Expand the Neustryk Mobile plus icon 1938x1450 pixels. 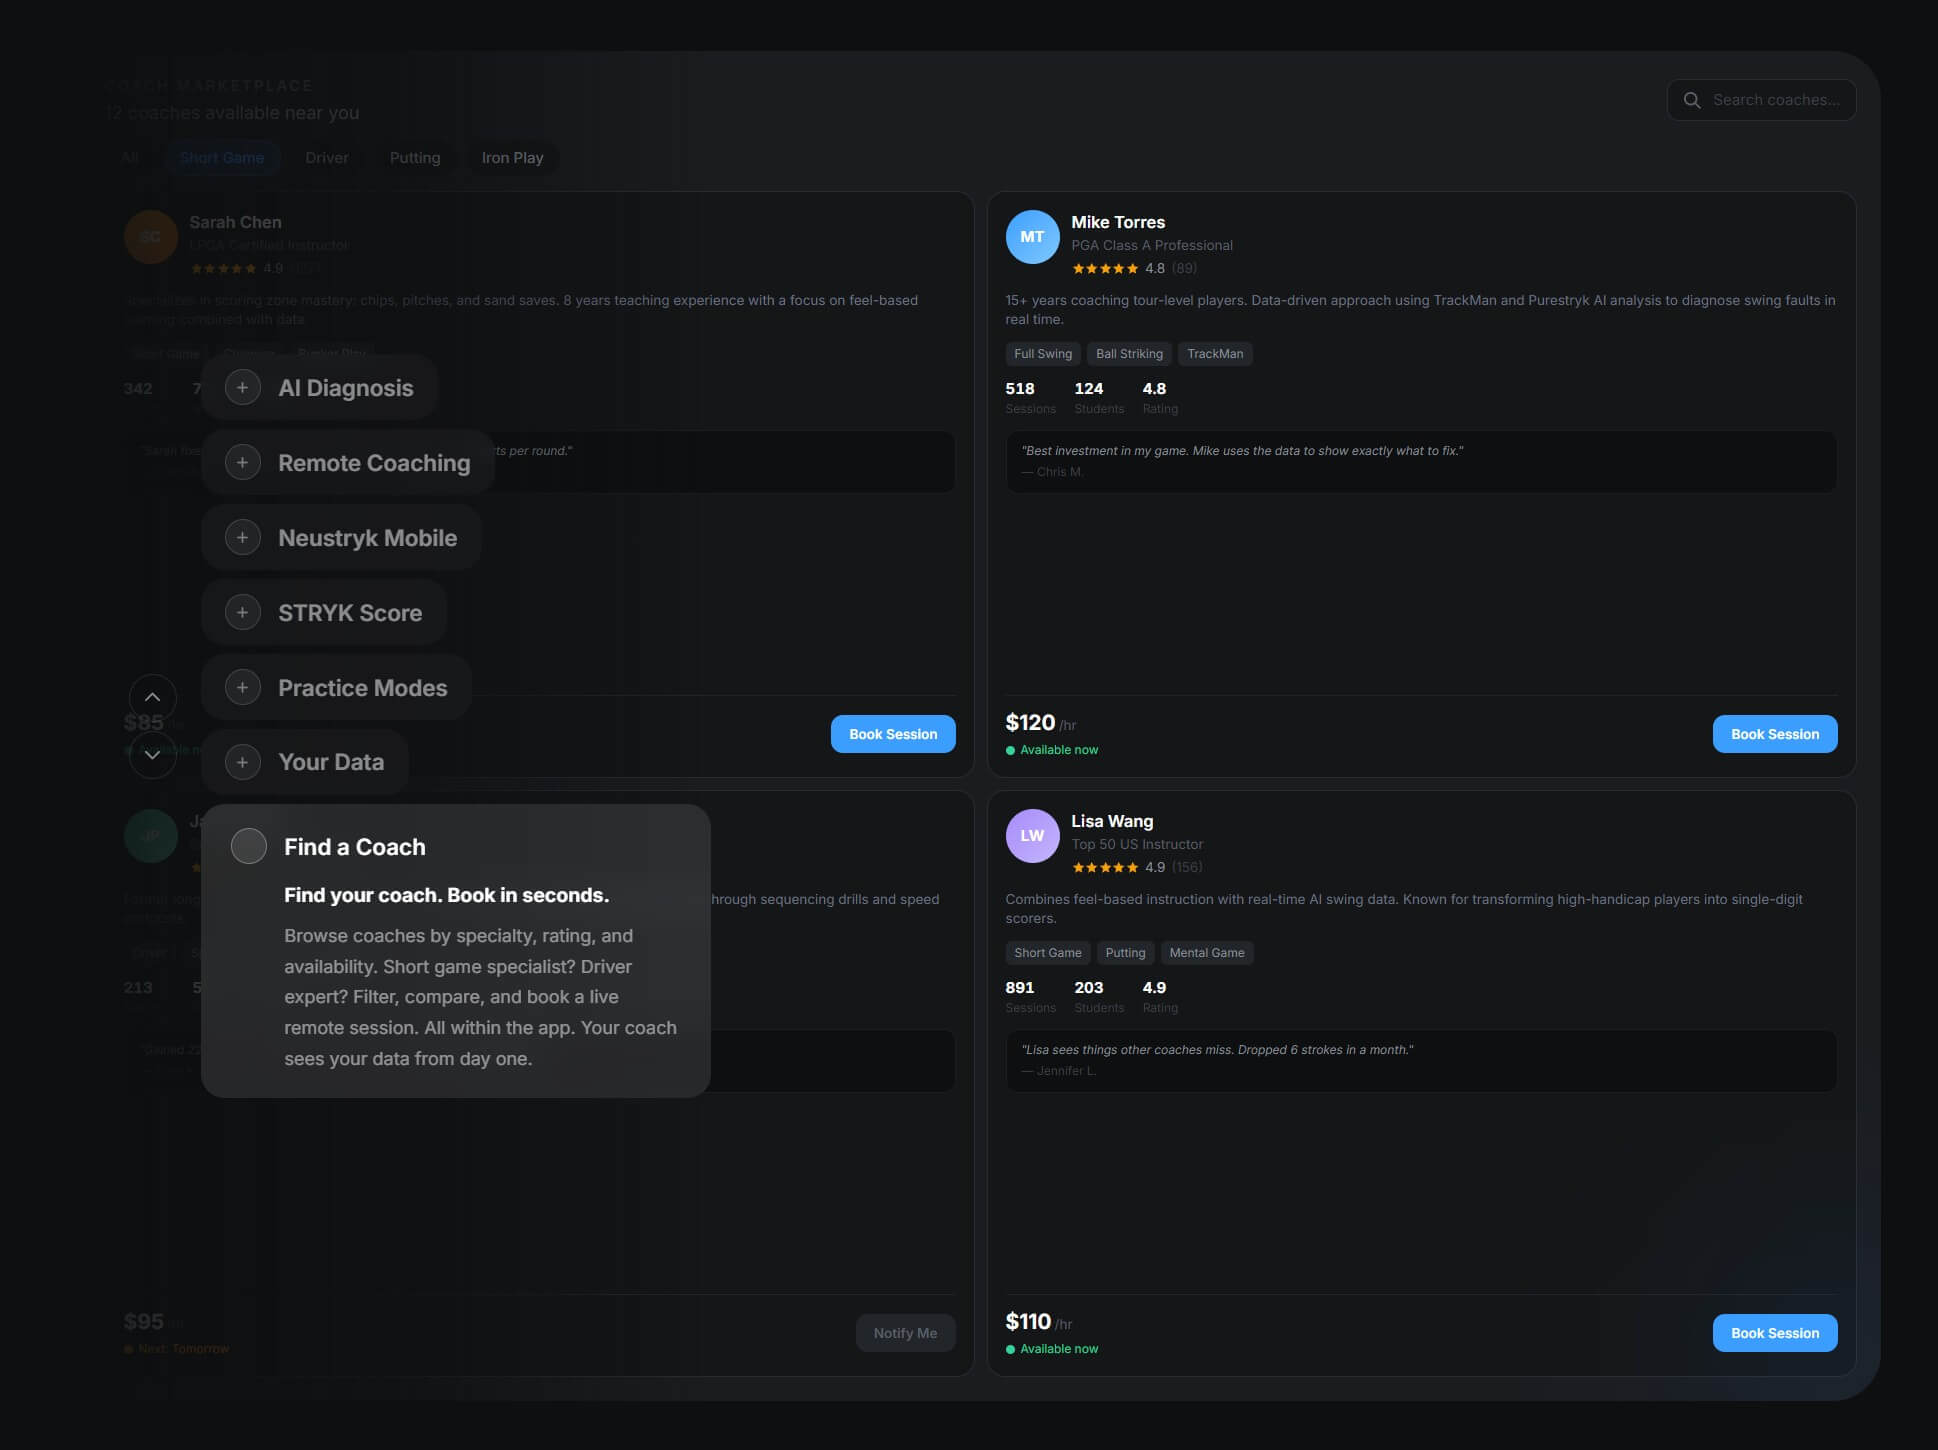pos(242,538)
